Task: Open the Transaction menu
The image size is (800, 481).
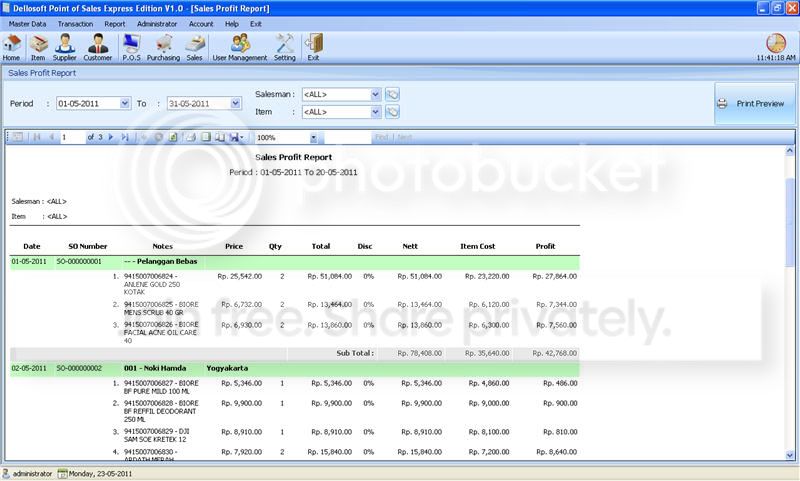Action: 76,24
